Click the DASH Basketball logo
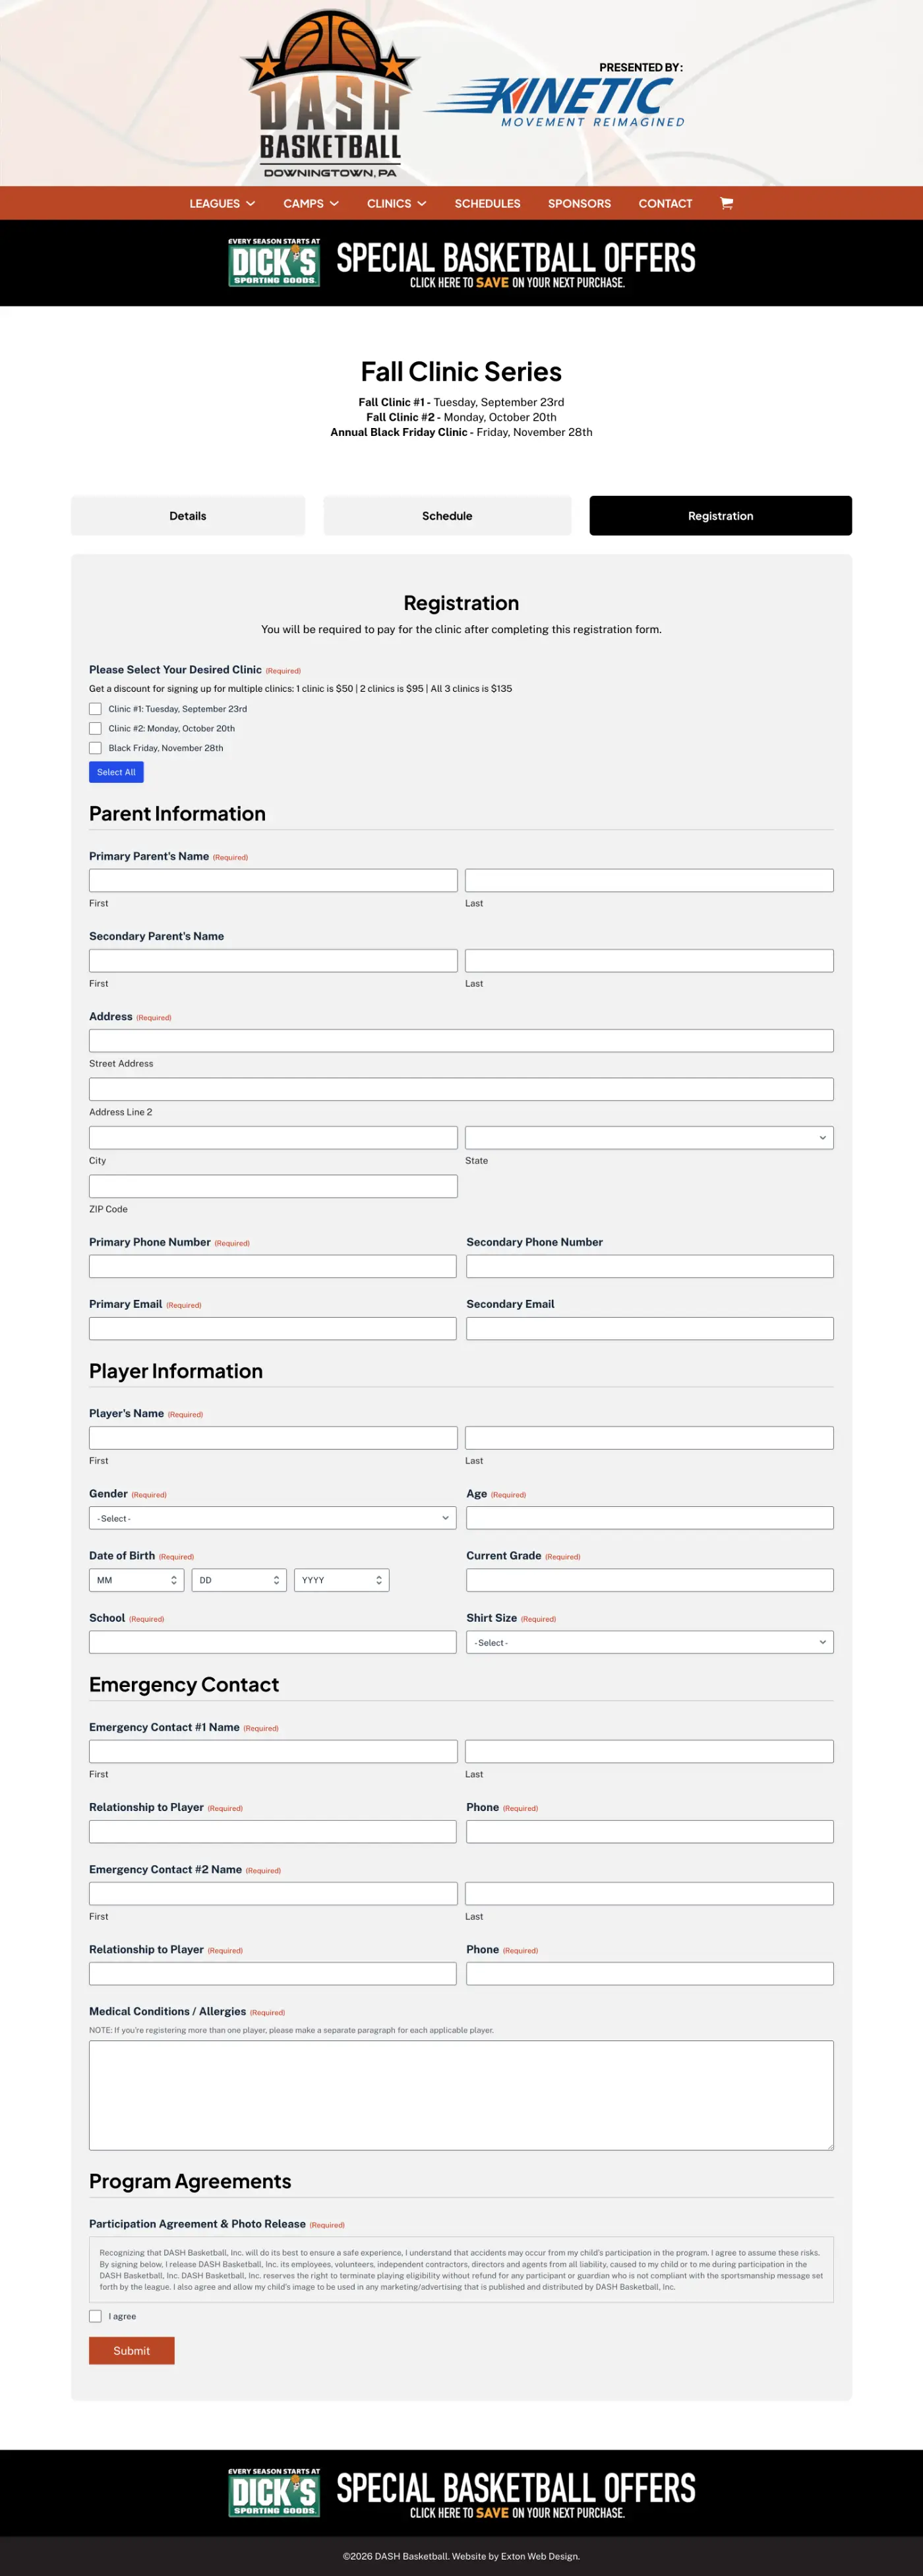Image resolution: width=923 pixels, height=2576 pixels. pos(329,95)
